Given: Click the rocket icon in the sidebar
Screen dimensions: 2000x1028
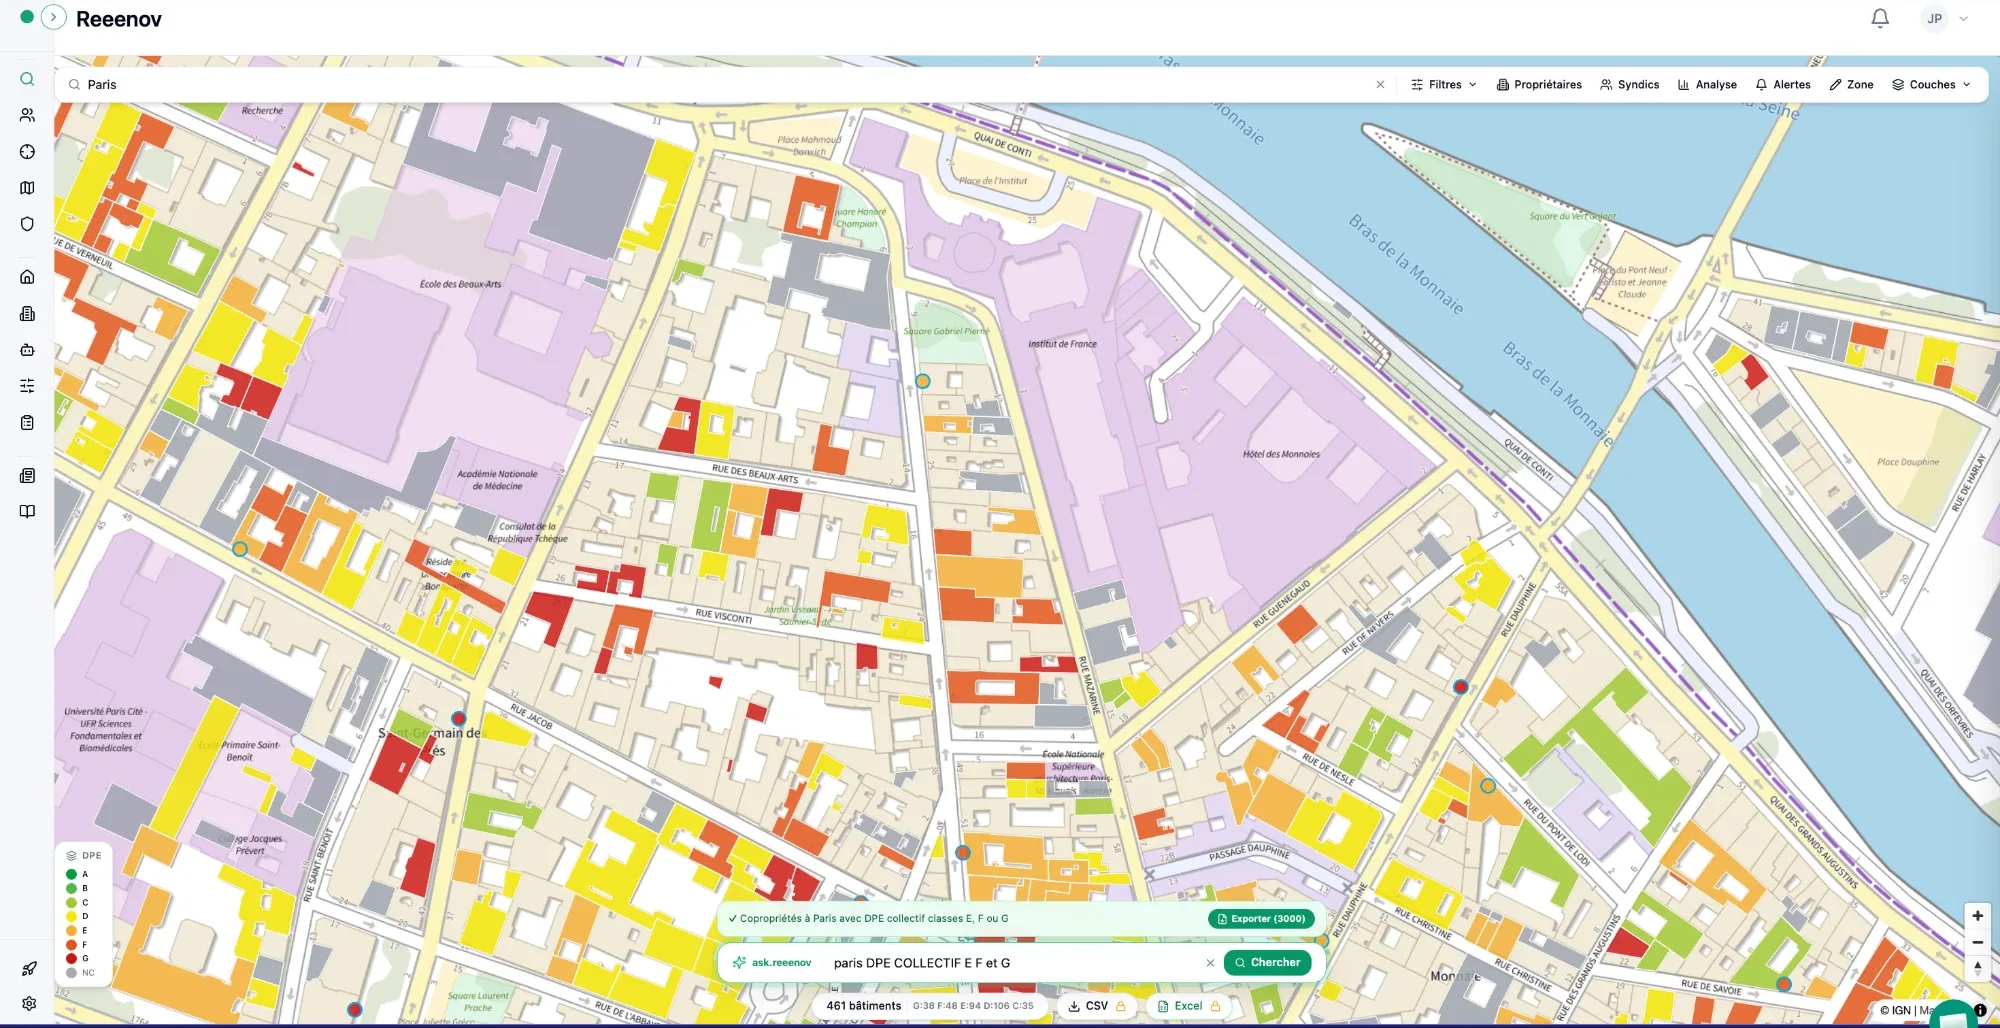Looking at the screenshot, I should click(29, 968).
